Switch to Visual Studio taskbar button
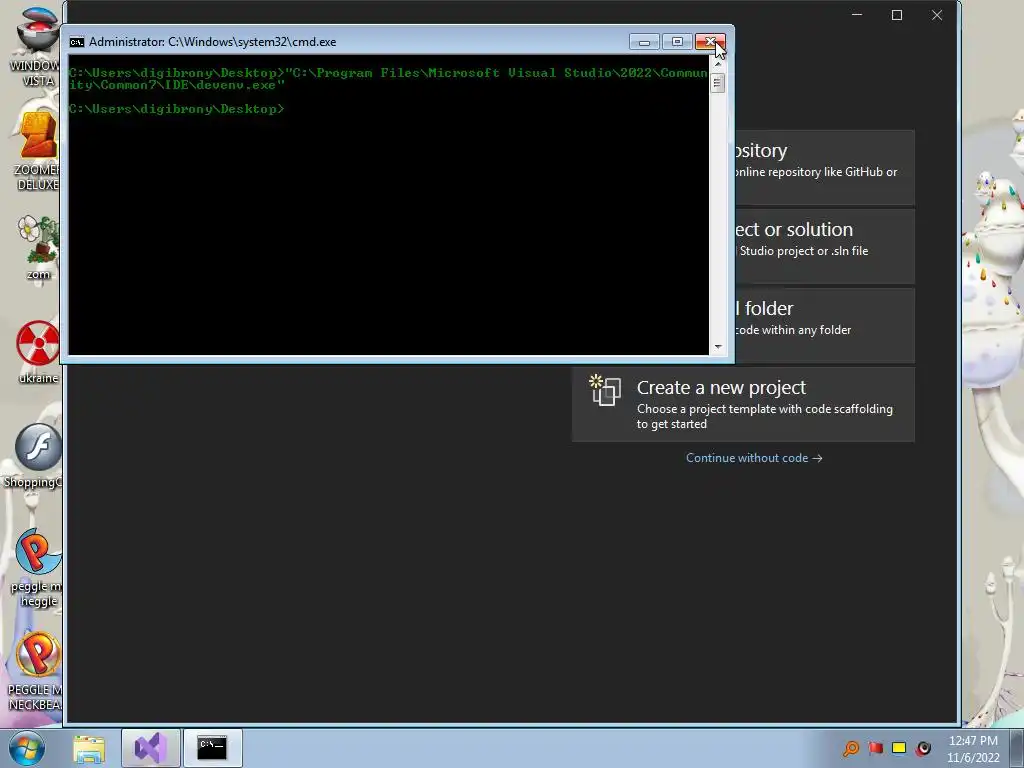Screen dimensions: 1024x768 150,748
